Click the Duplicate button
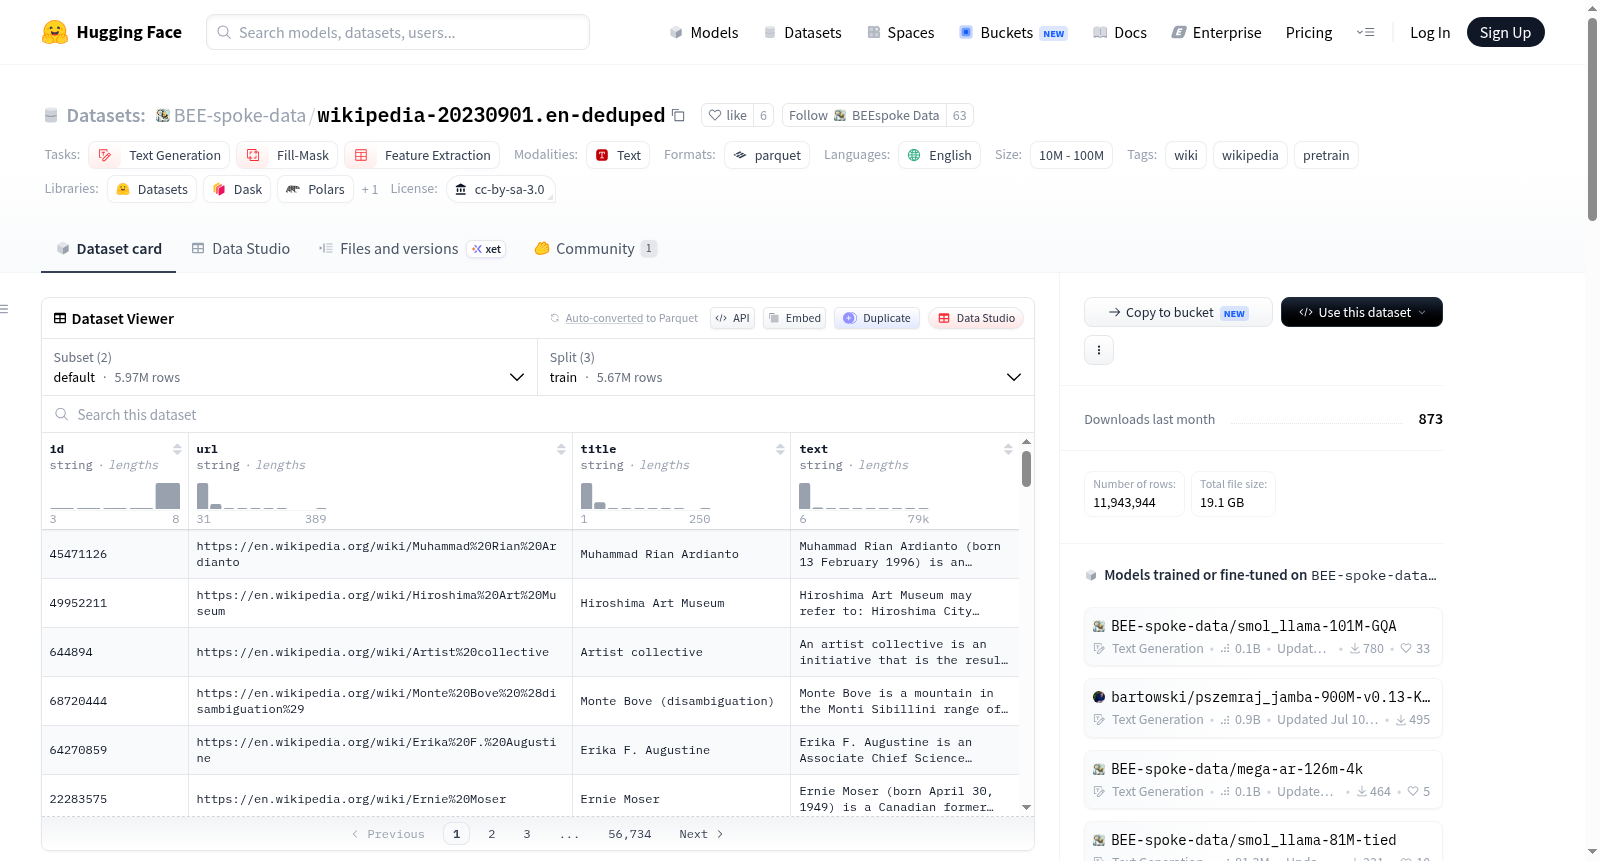1600x861 pixels. click(x=877, y=318)
